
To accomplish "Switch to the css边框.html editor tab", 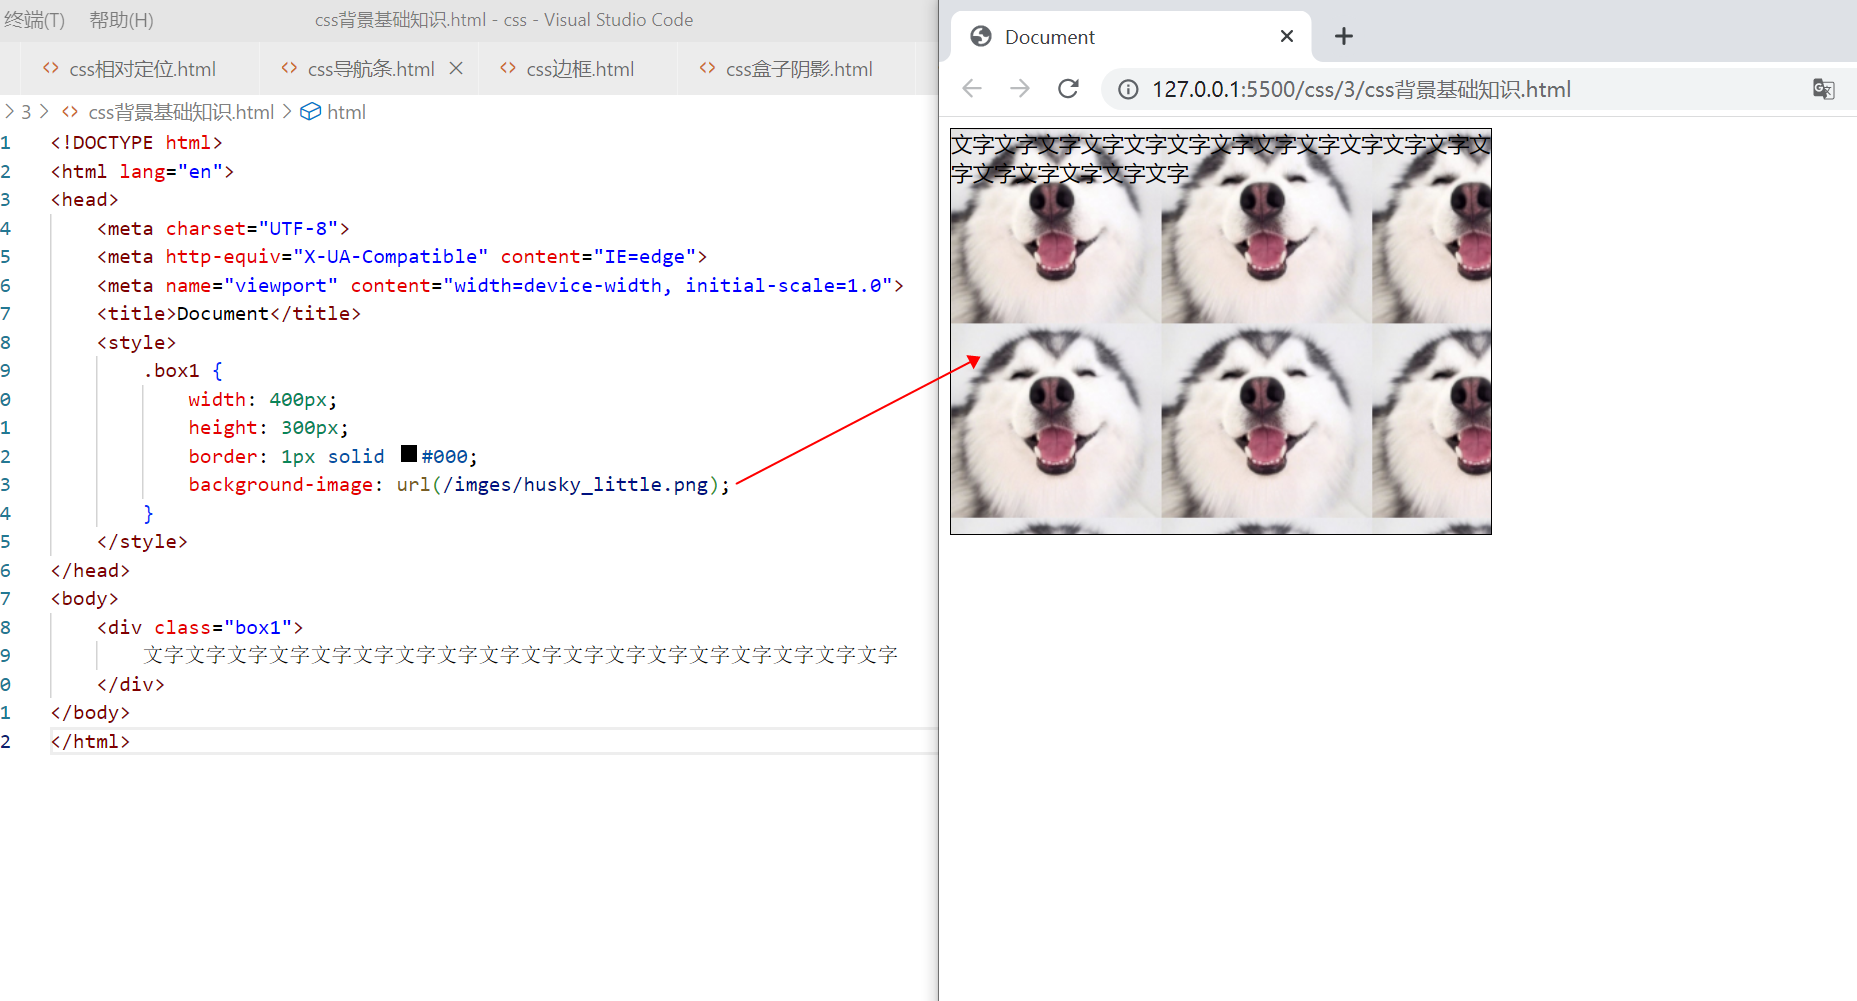I will pyautogui.click(x=580, y=69).
